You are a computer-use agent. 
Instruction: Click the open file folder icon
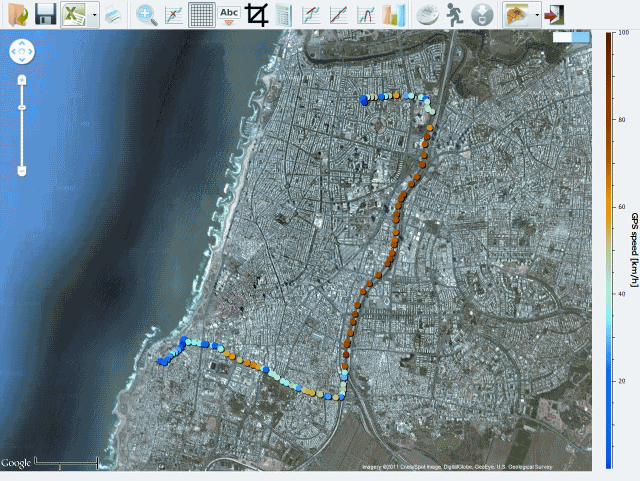17,14
